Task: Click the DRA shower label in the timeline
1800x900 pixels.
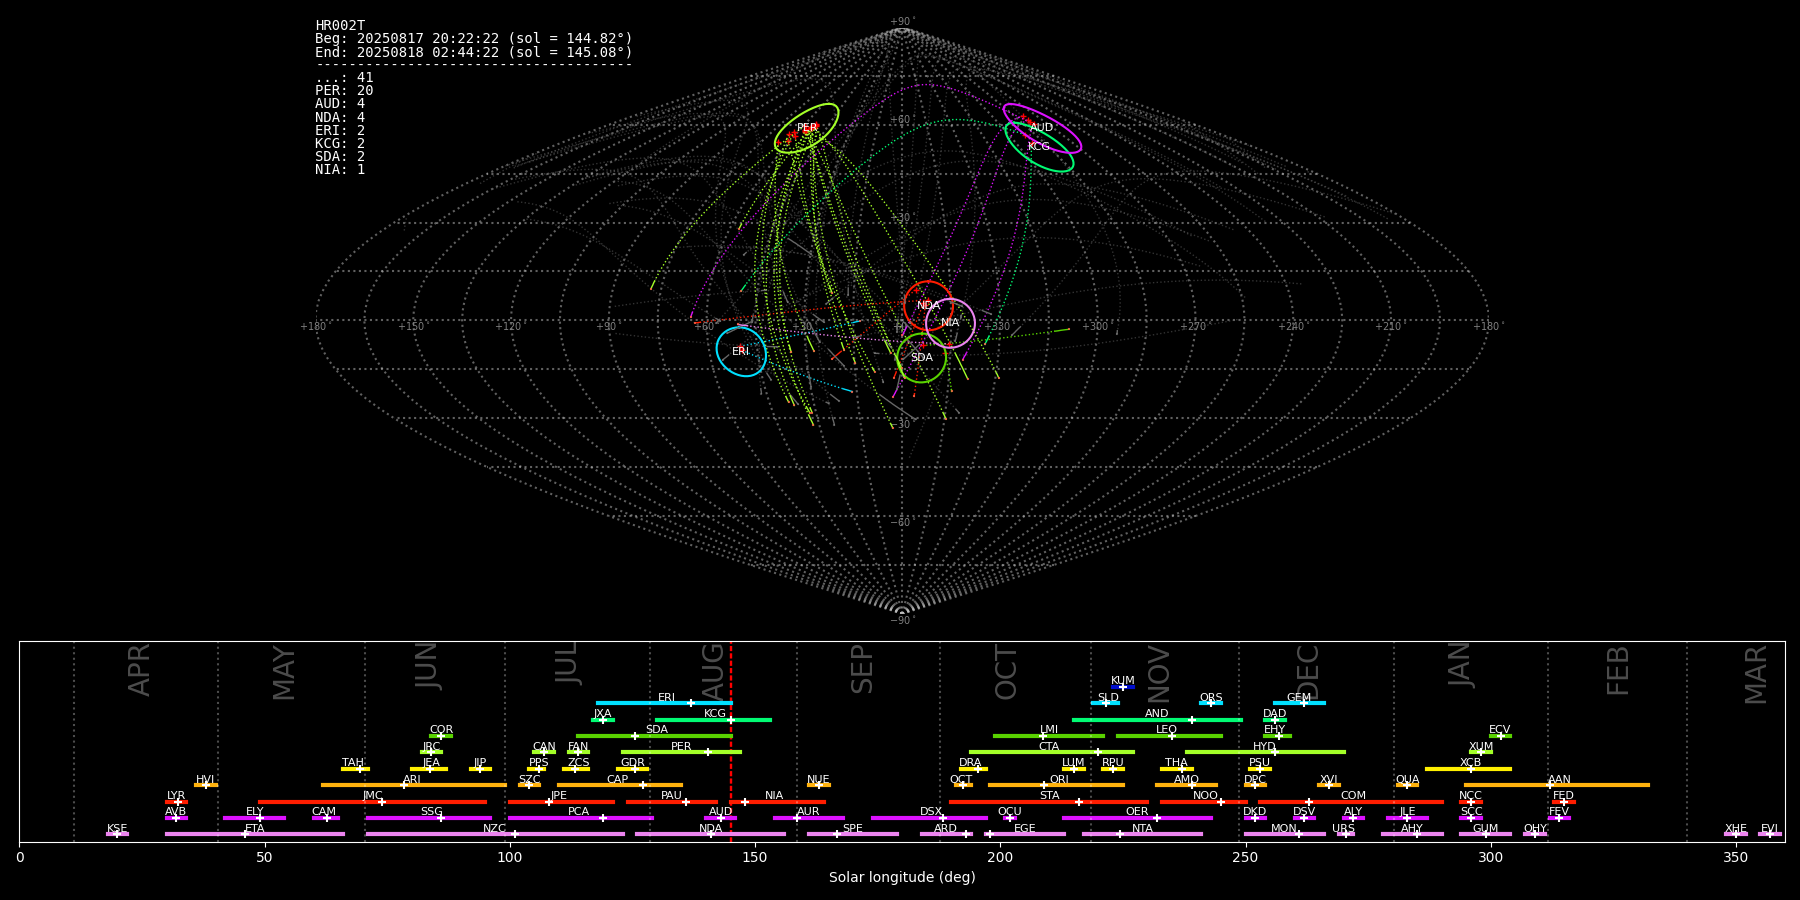Action: tap(970, 763)
